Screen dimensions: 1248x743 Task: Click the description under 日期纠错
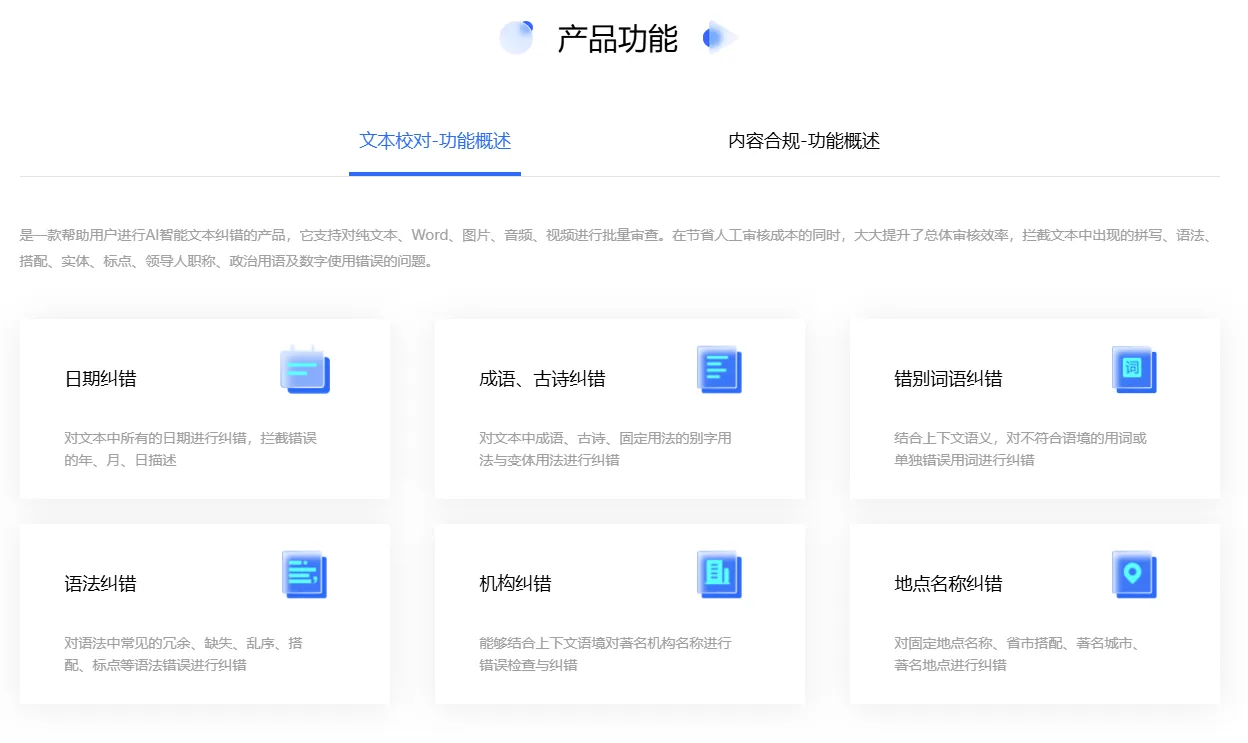pos(190,449)
